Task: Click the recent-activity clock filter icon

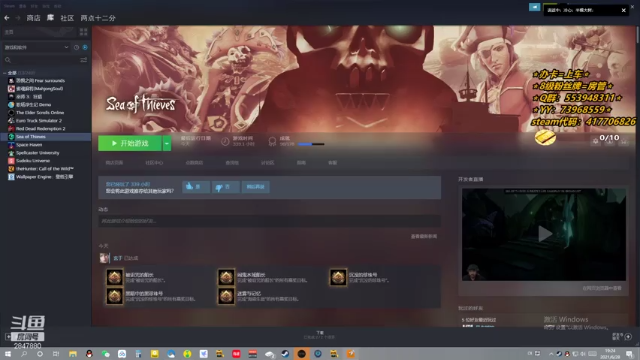Action: (x=76, y=47)
